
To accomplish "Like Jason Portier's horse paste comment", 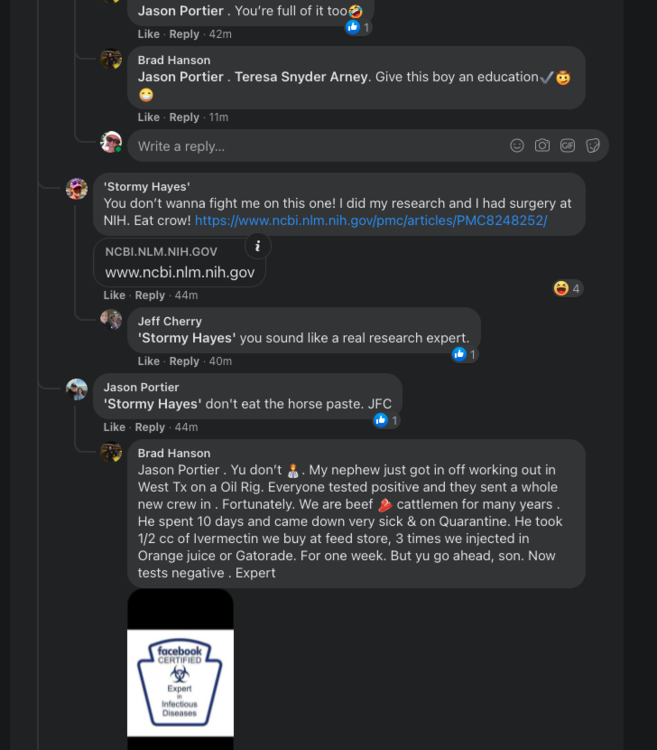I will (x=115, y=427).
